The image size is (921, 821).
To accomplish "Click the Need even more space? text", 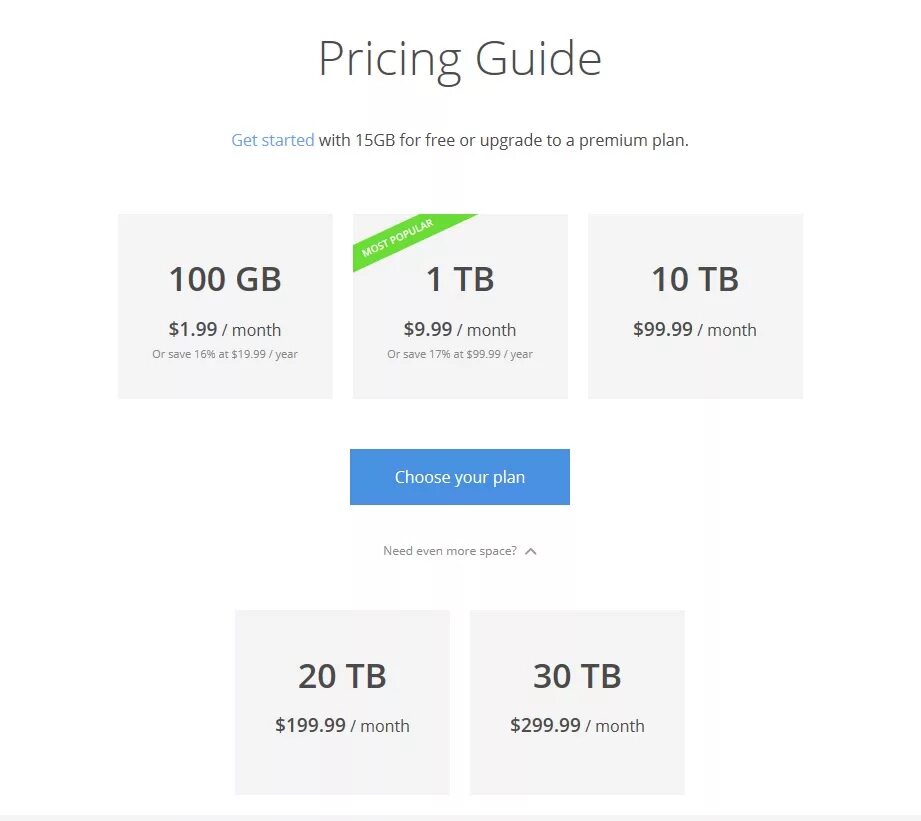I will [x=450, y=551].
